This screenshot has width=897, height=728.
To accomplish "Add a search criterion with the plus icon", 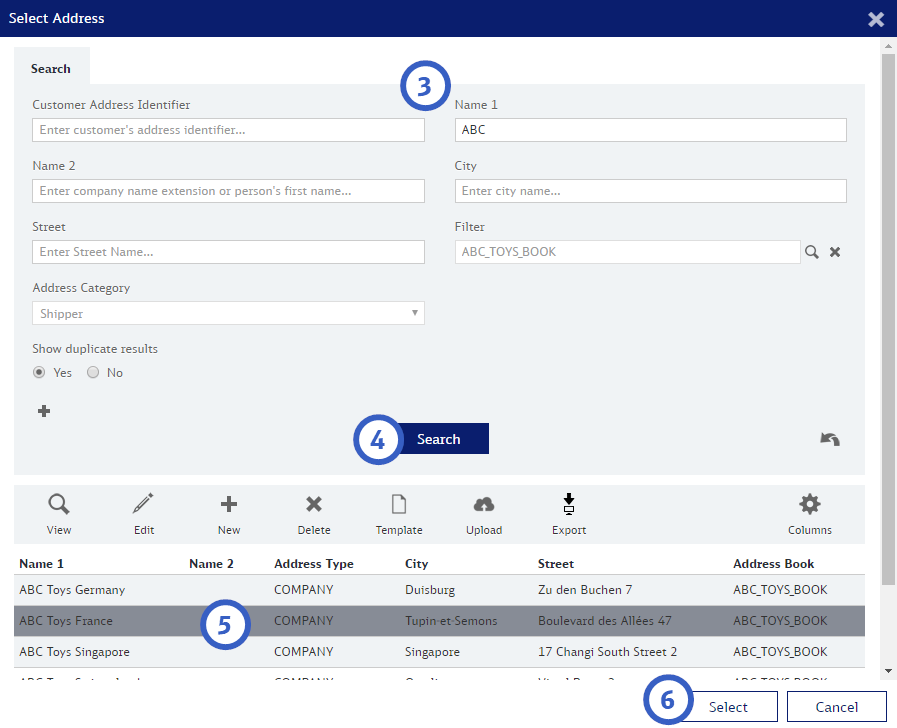I will 44,411.
